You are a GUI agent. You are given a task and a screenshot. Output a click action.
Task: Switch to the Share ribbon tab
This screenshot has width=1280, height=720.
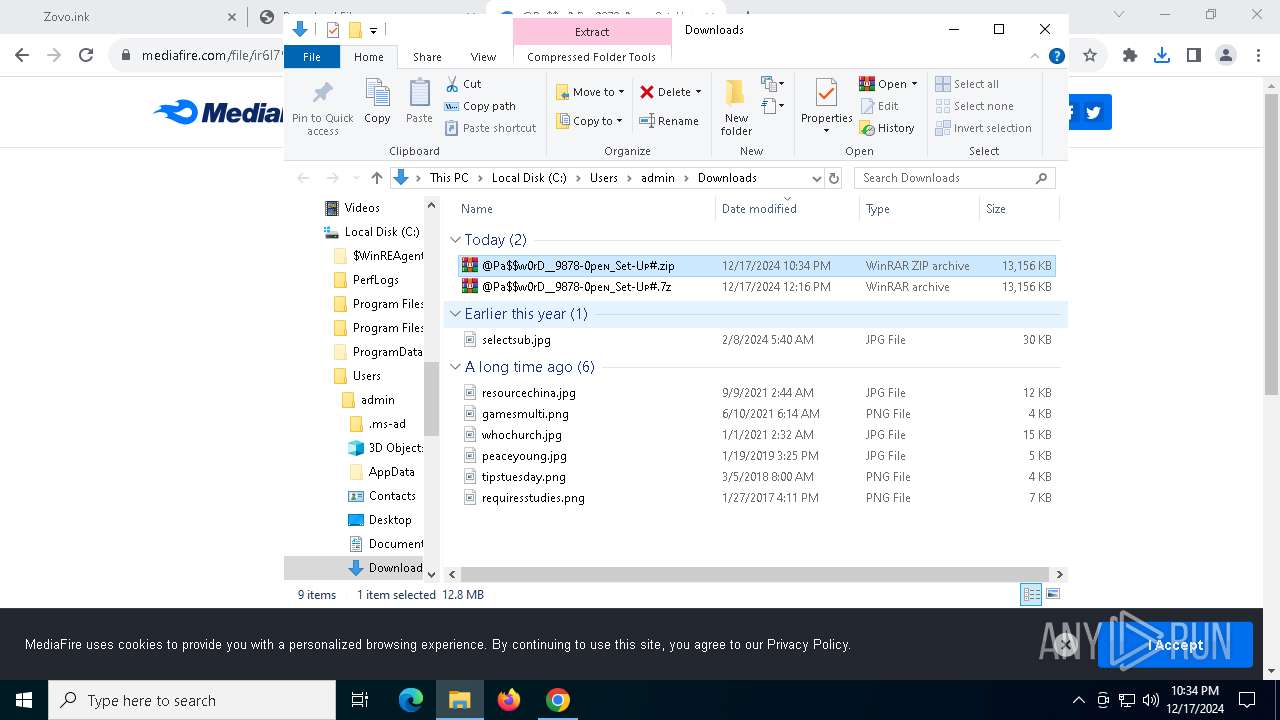(427, 57)
